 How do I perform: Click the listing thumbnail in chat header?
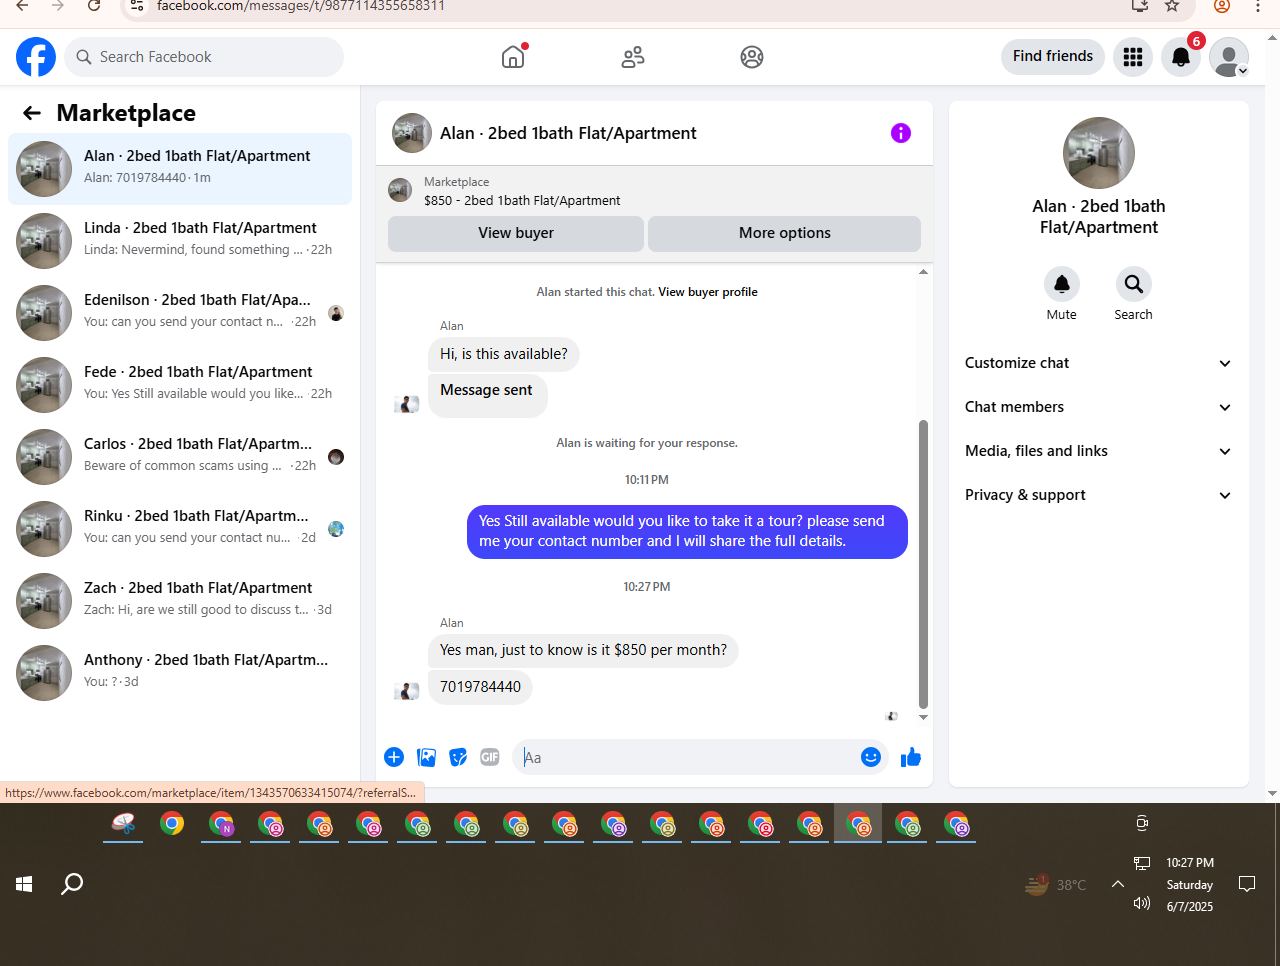click(412, 133)
